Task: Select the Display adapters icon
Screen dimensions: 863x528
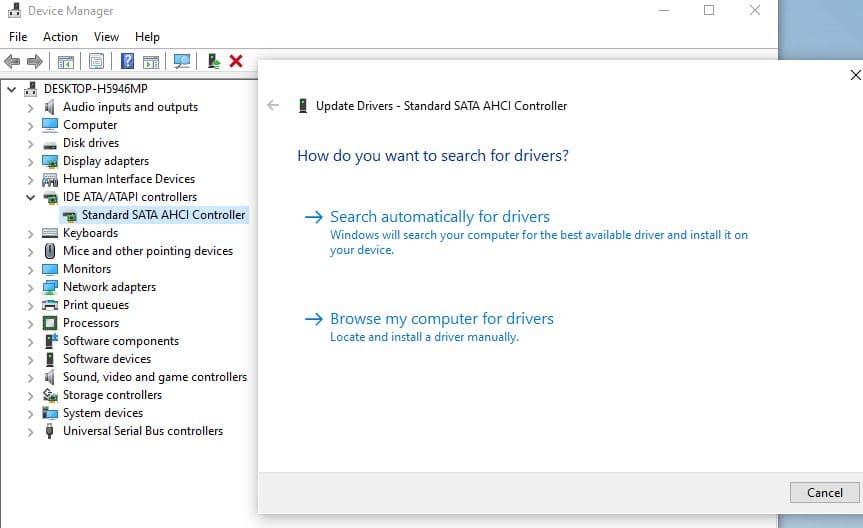Action: point(50,161)
